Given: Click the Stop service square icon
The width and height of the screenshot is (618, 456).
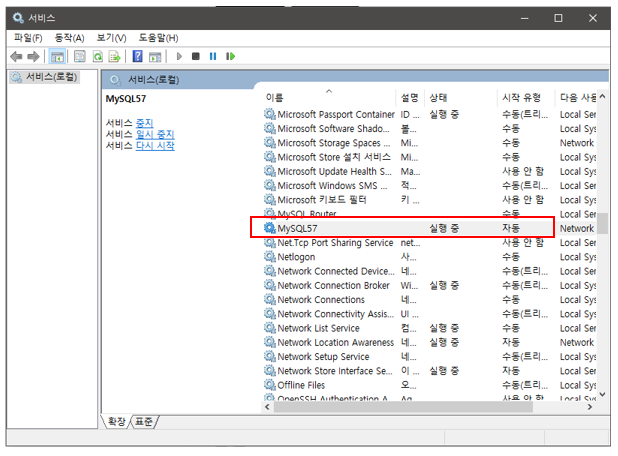Looking at the screenshot, I should click(x=196, y=57).
